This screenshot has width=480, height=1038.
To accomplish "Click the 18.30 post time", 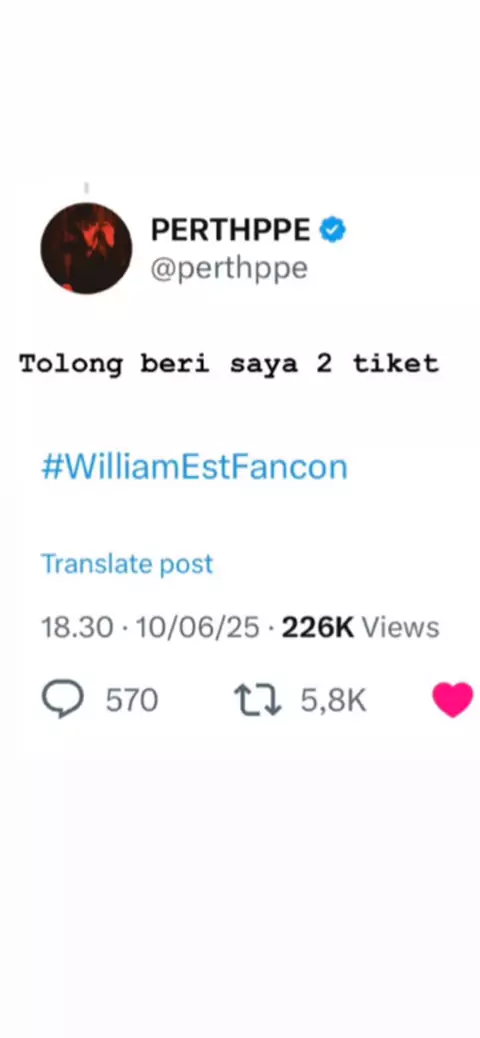I will (77, 628).
